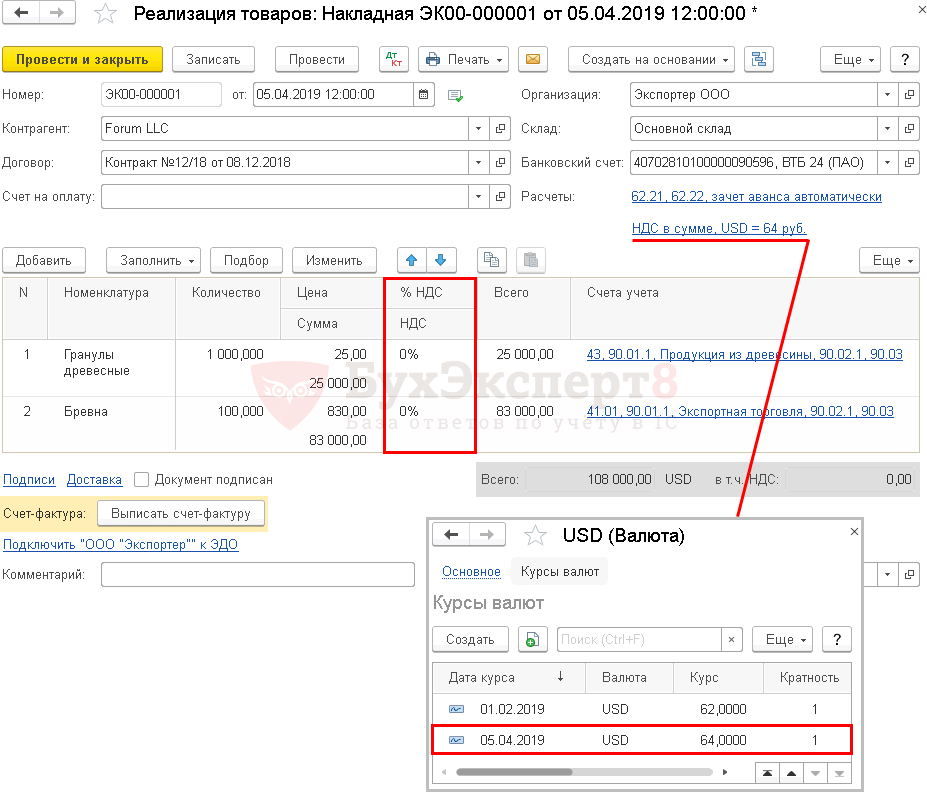Switch to the Основное tab
927x792 pixels.
click(x=471, y=571)
